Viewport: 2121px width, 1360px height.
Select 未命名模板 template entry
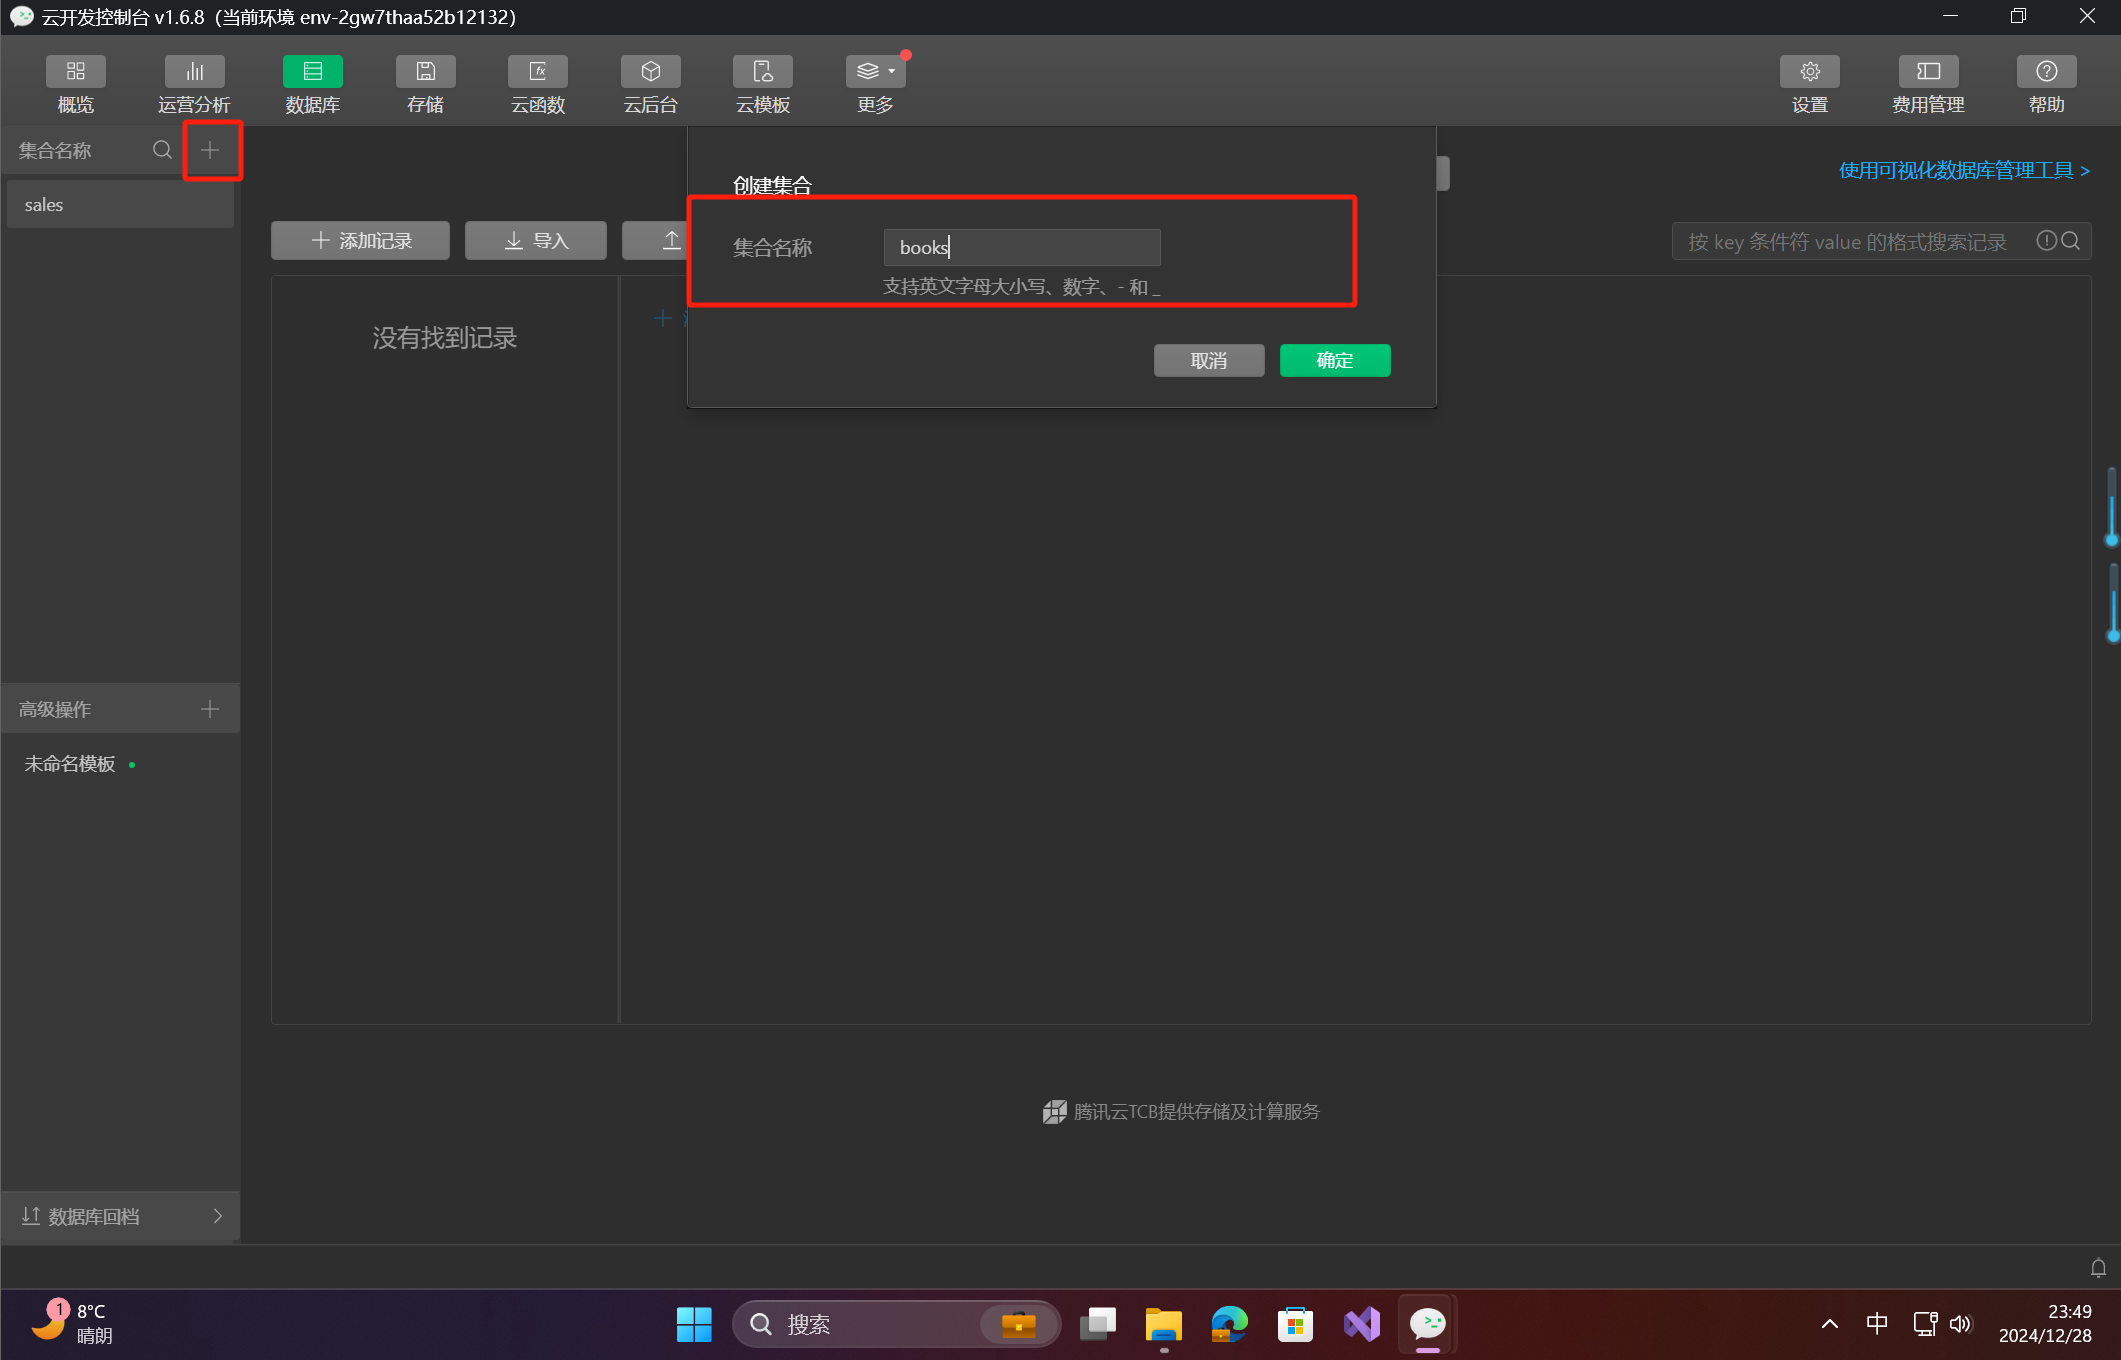(x=70, y=764)
